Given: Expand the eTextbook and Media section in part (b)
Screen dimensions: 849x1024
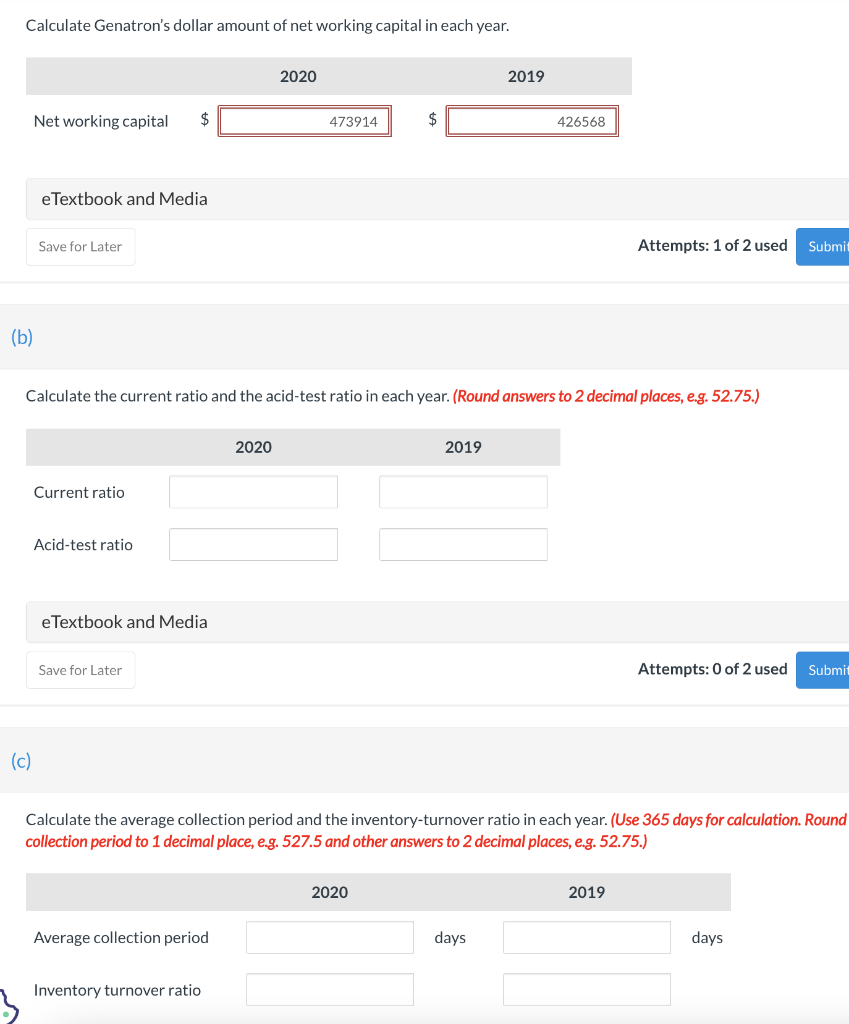Looking at the screenshot, I should tap(124, 621).
